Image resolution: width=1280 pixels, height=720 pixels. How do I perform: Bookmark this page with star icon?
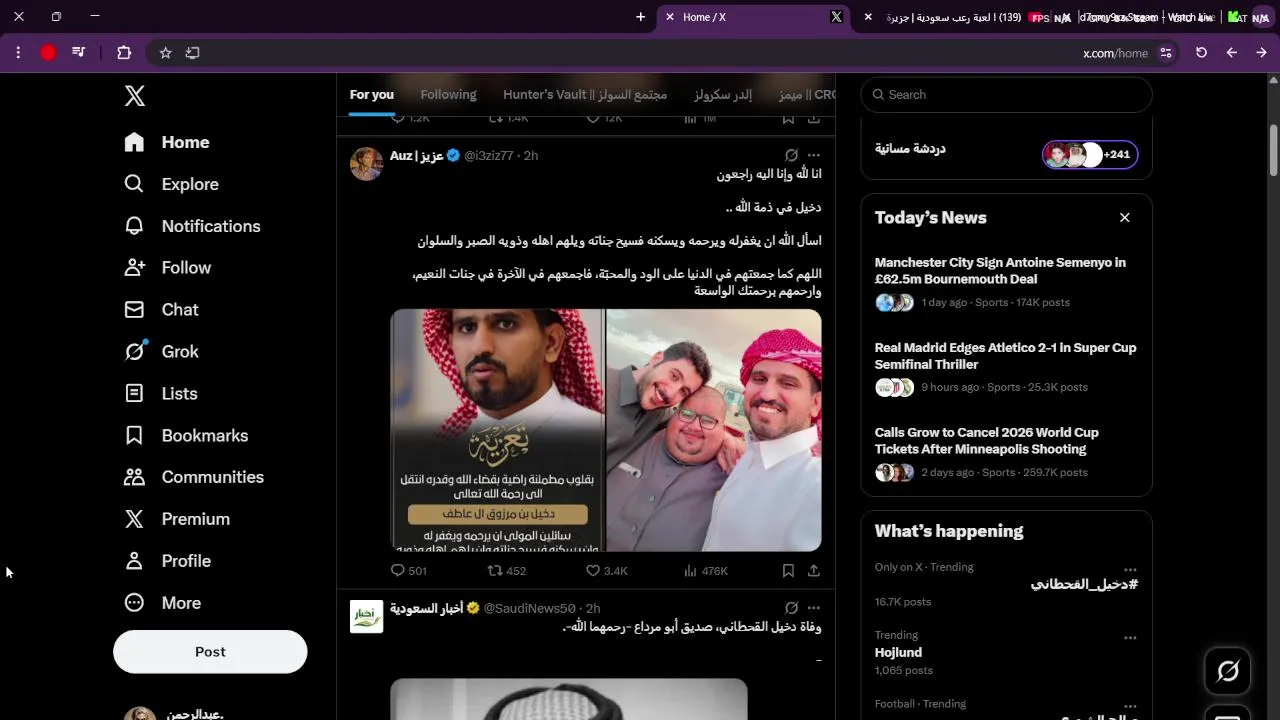(166, 53)
